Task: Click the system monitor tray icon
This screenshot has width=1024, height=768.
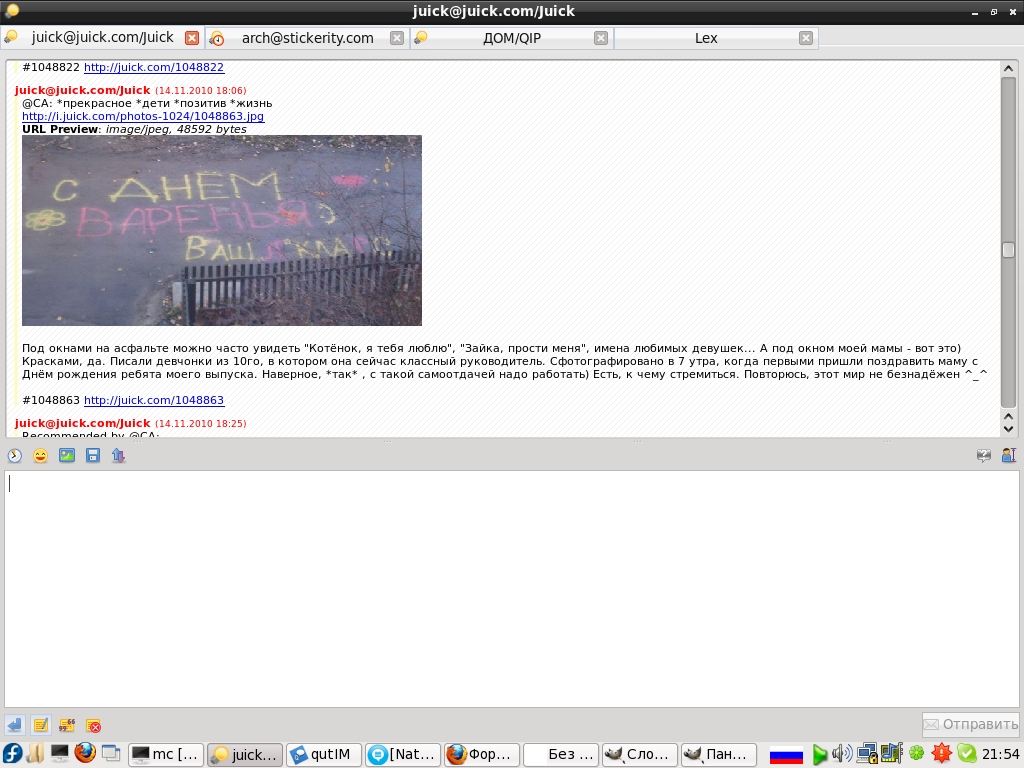Action: (891, 754)
